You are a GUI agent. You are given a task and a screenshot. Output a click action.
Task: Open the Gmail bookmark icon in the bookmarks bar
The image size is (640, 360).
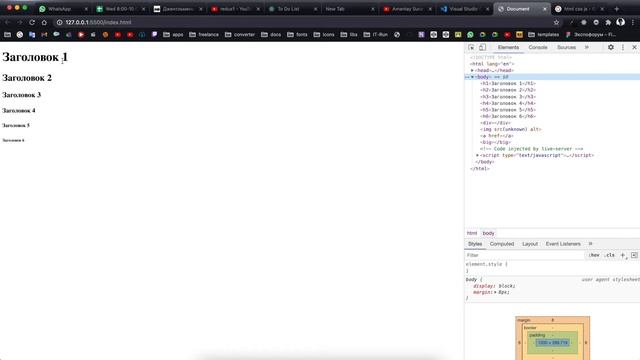(44, 35)
